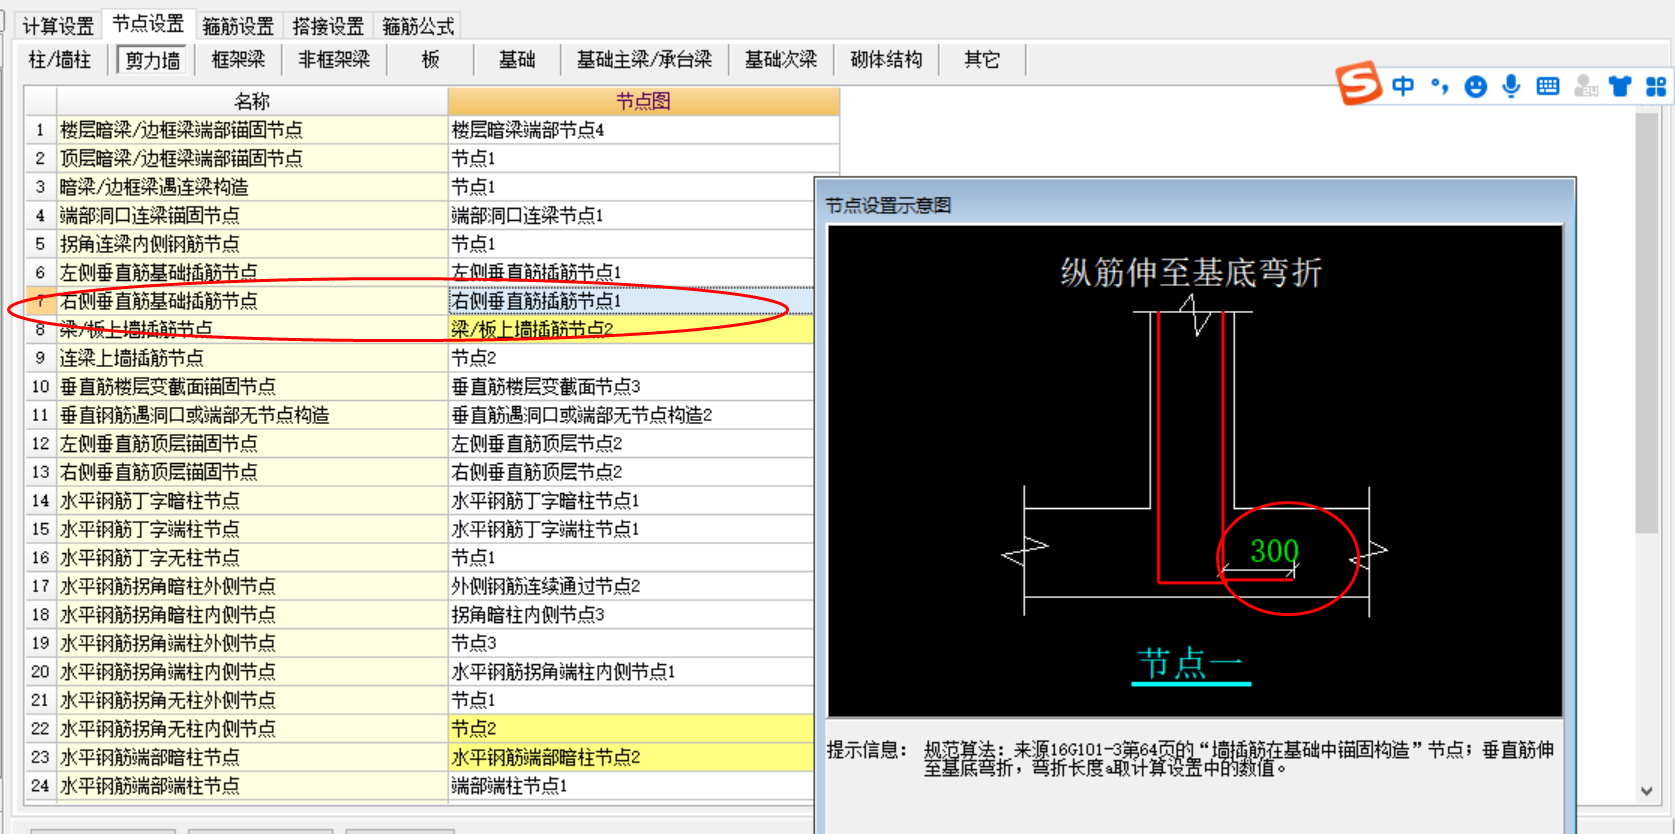Screen dimensions: 1675x834
Task: Click cell 左侧垂直筋插筋节点1
Action: point(631,272)
